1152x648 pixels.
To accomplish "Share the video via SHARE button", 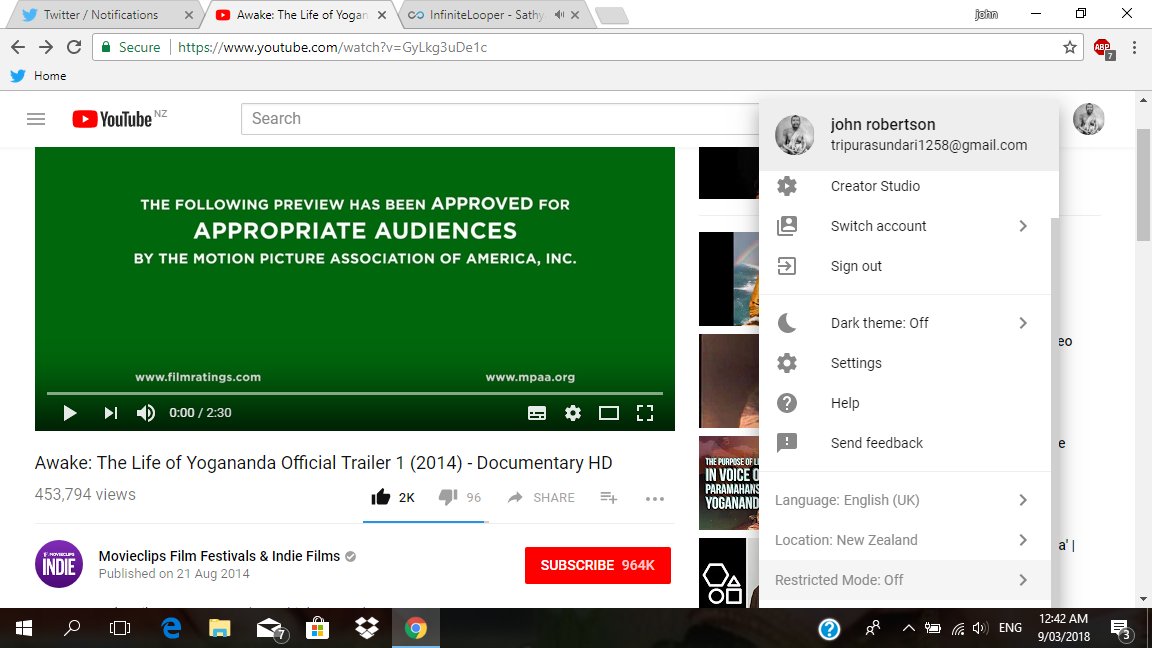I will (541, 497).
